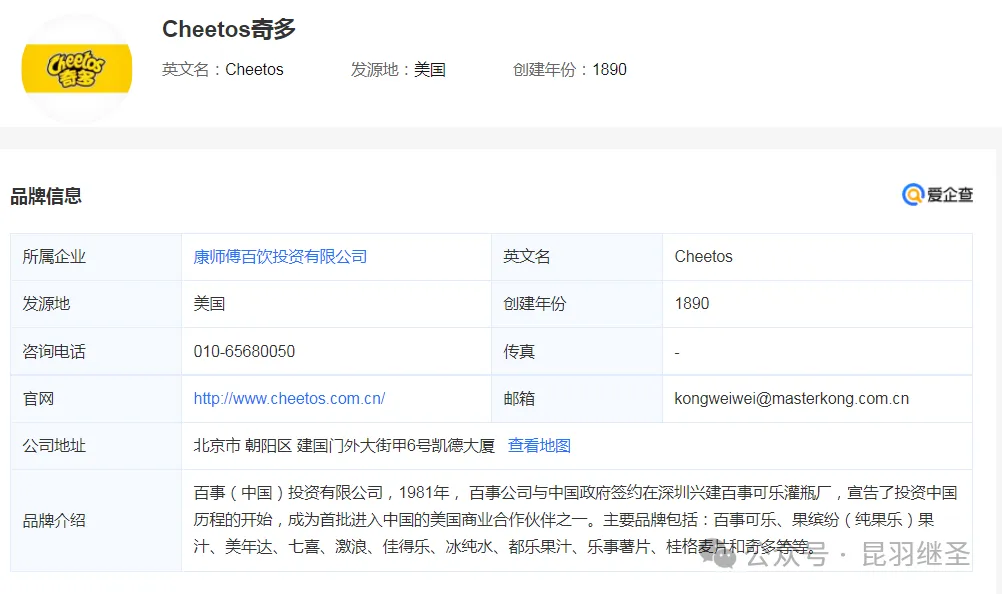Click the 所属企业 label cell

point(96,257)
